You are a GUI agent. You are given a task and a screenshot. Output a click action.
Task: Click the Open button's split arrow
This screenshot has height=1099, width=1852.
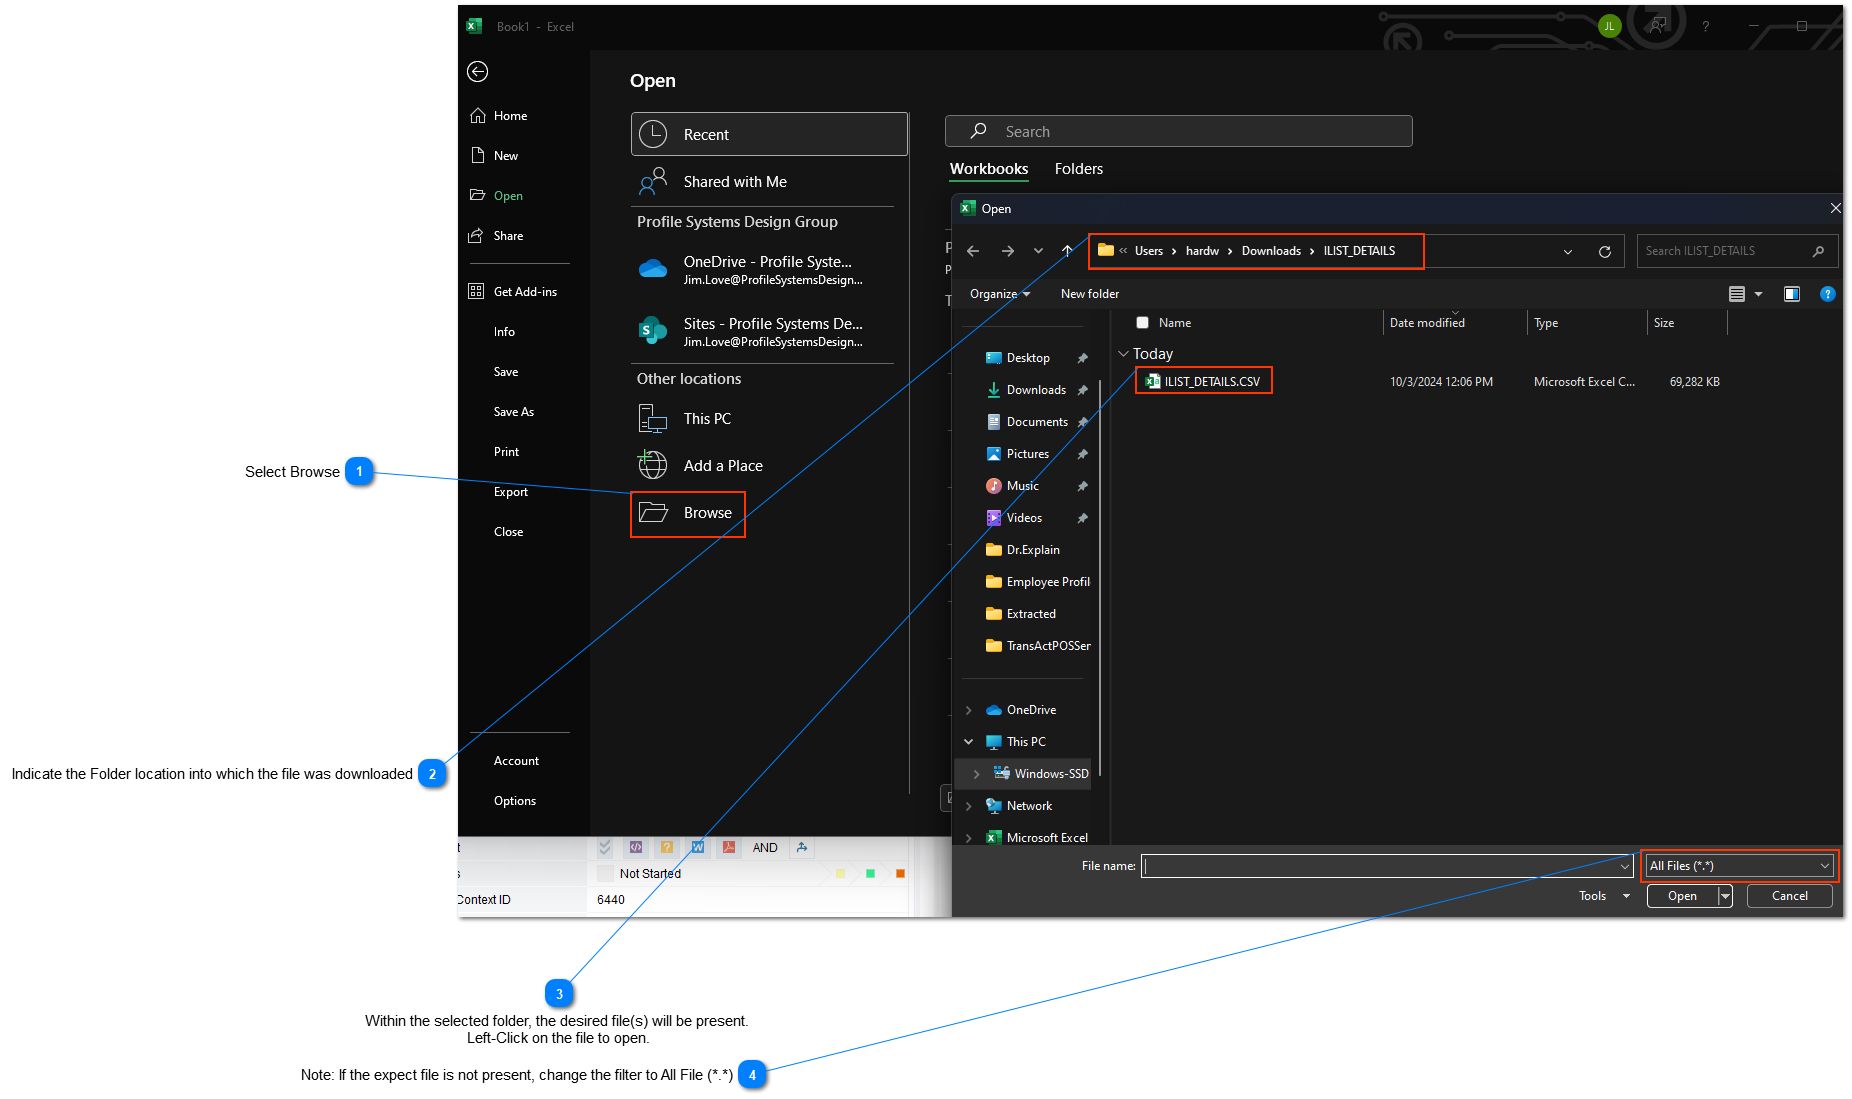(x=1725, y=896)
